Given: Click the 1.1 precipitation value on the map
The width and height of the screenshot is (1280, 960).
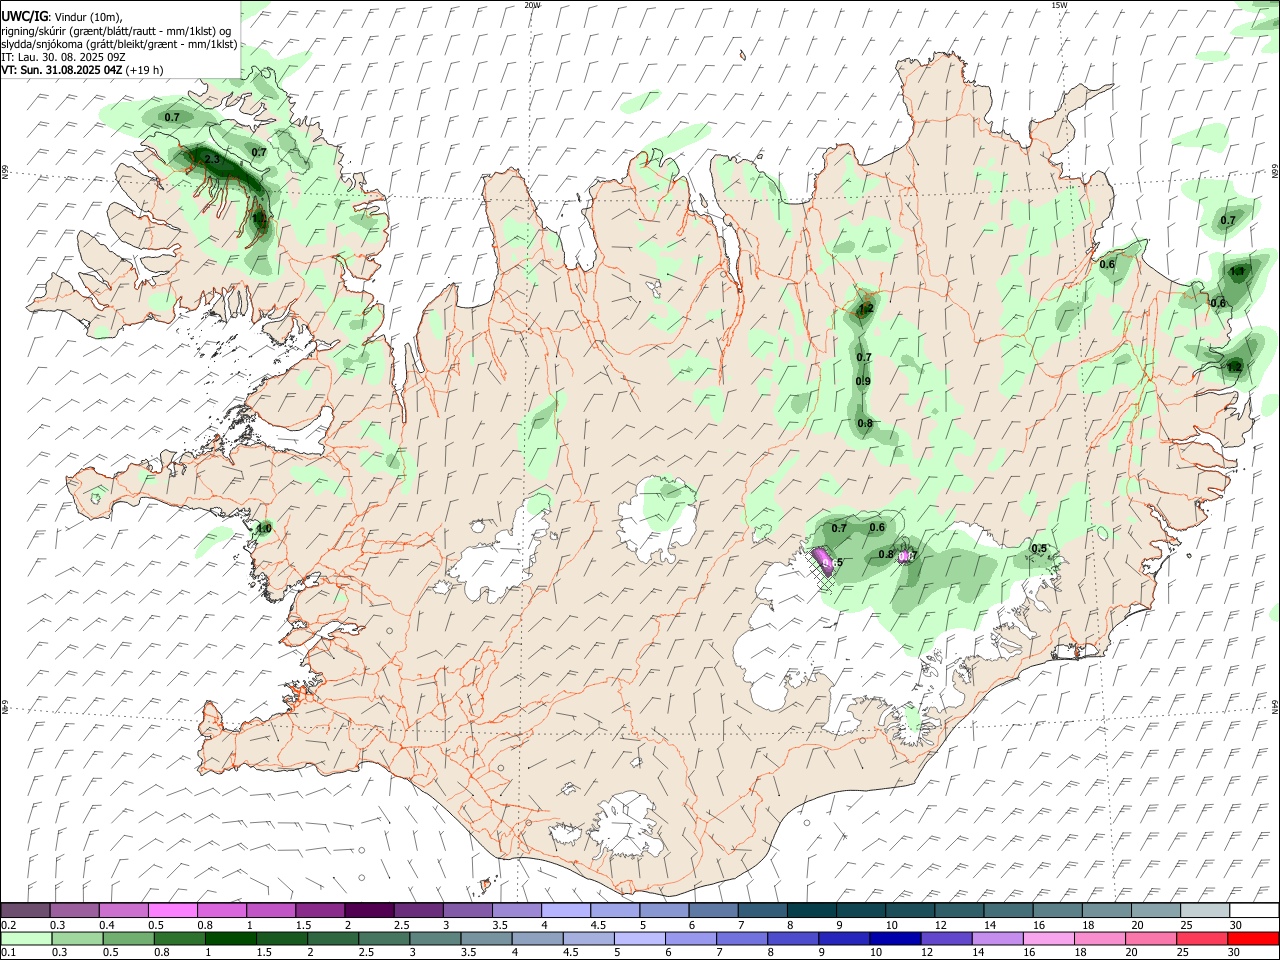Looking at the screenshot, I should [1237, 271].
